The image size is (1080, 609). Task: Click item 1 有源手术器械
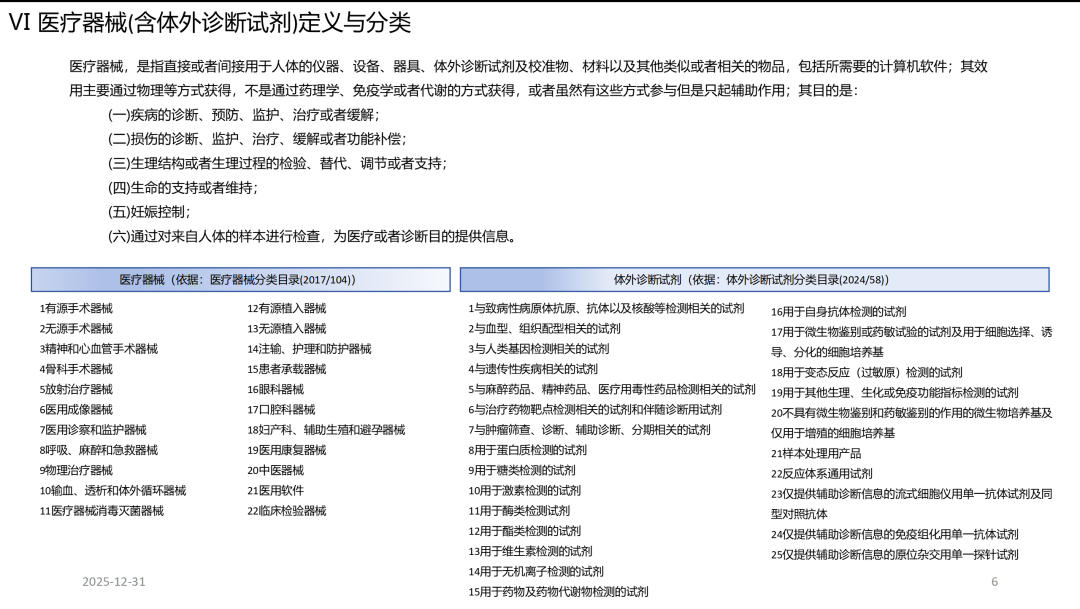76,309
